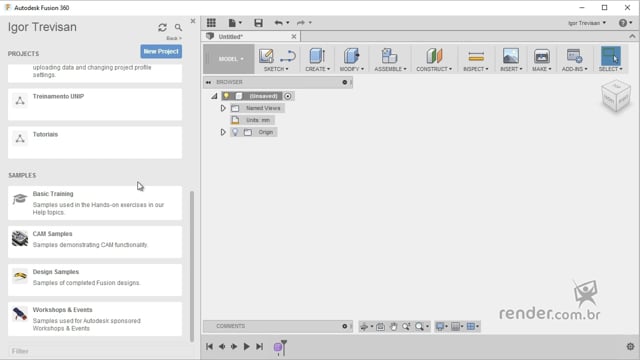Image resolution: width=640 pixels, height=360 pixels.
Task: Refresh the data panel
Action: (162, 27)
